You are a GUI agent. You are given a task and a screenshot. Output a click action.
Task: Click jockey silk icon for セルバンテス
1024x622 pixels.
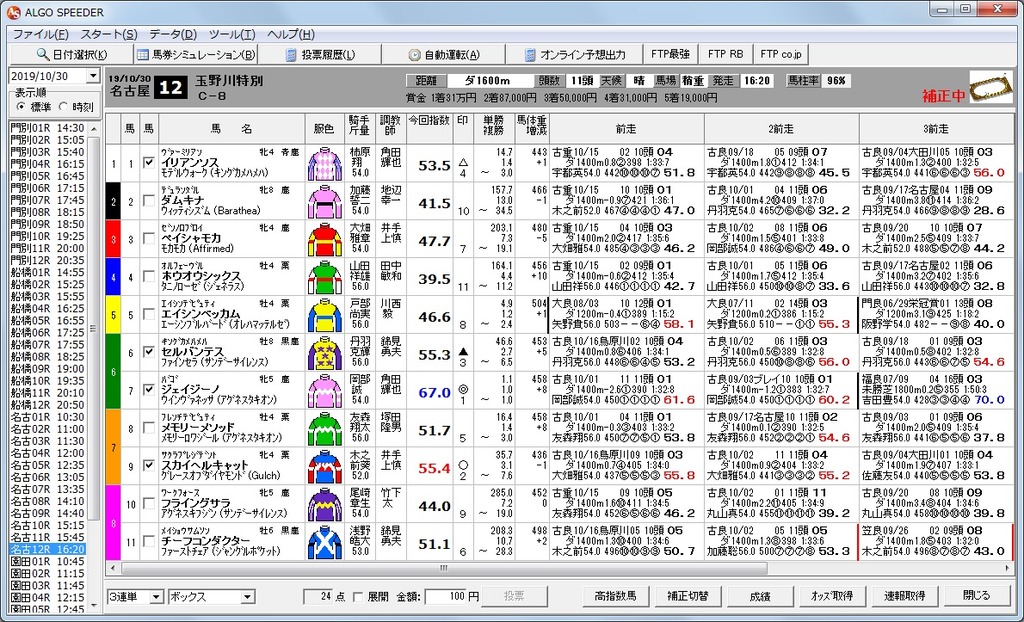(x=325, y=353)
